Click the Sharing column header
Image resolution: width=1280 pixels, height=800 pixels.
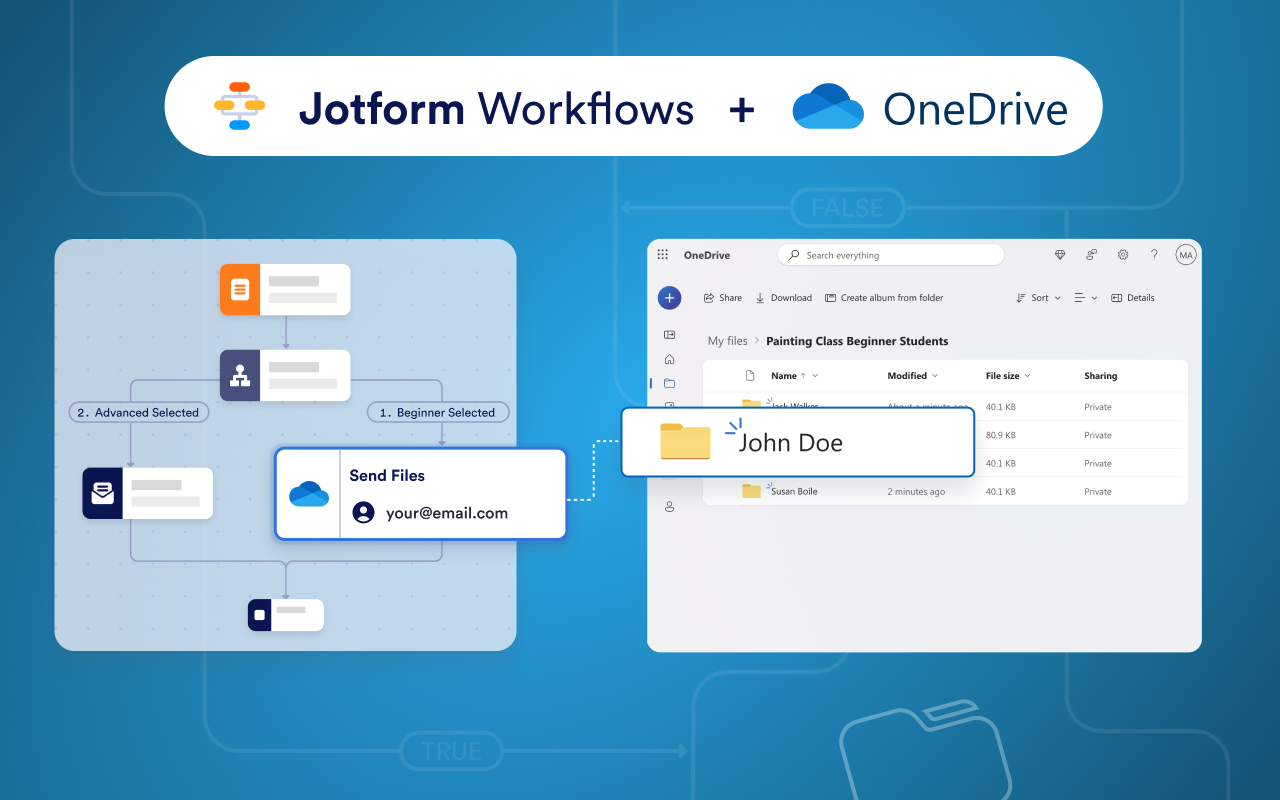click(1101, 376)
